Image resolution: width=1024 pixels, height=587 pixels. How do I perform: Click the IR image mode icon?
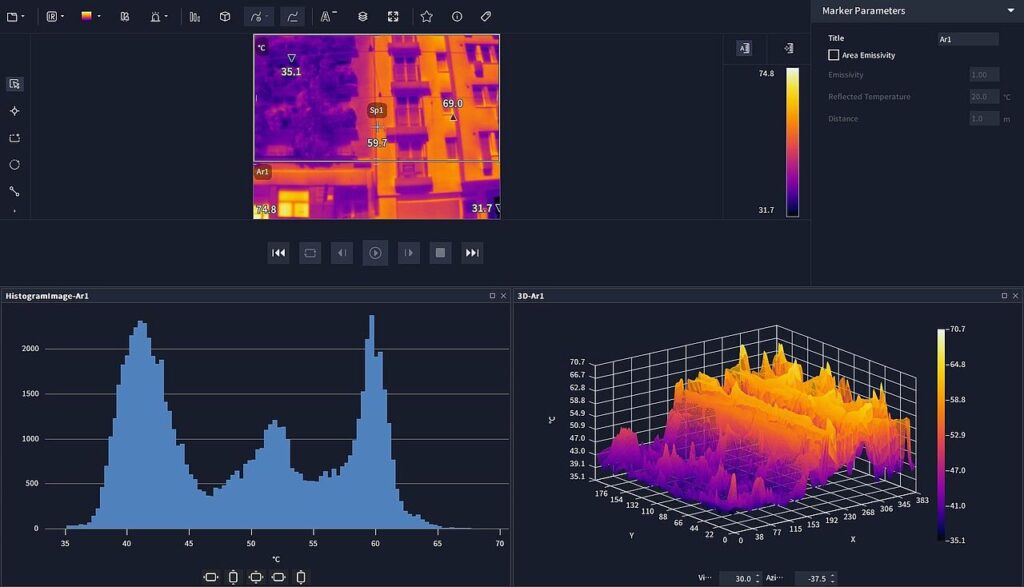click(52, 17)
